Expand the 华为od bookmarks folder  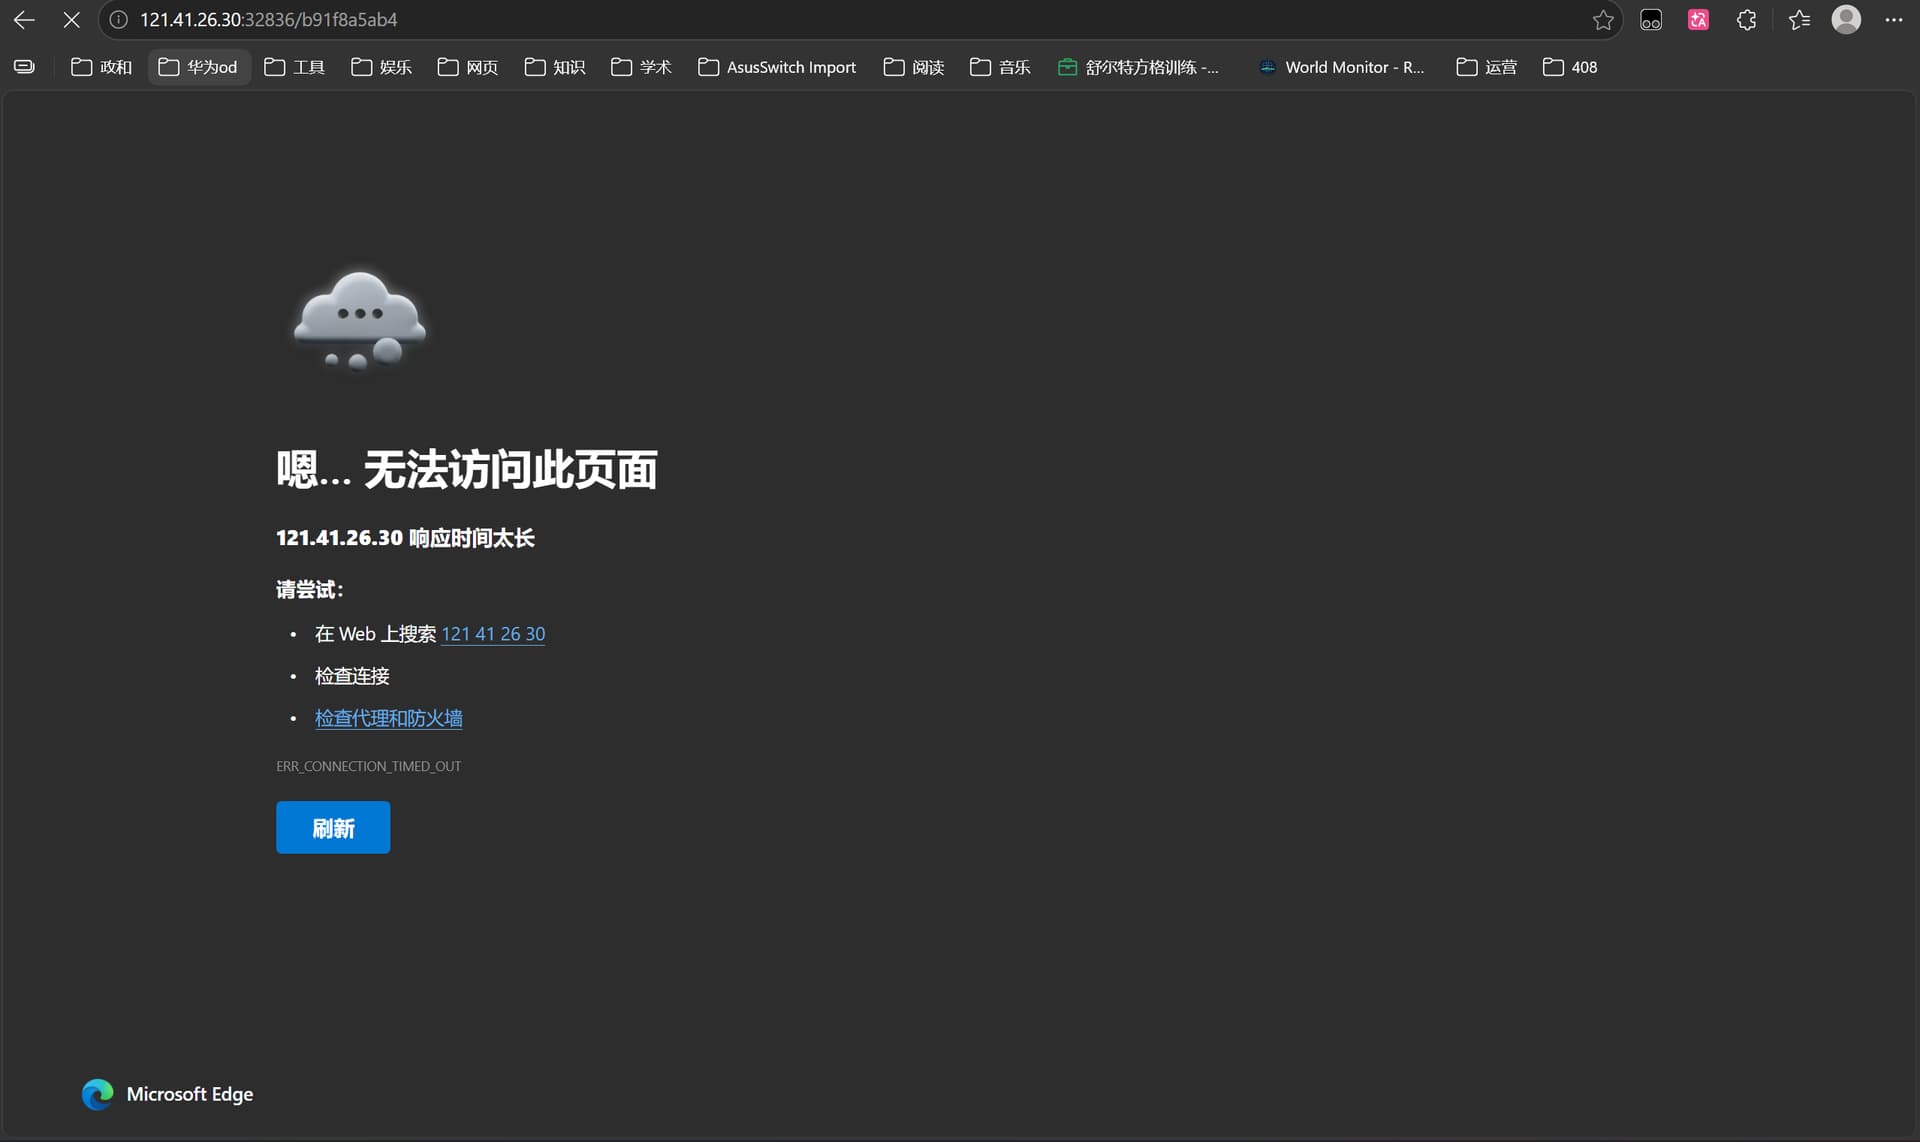198,67
